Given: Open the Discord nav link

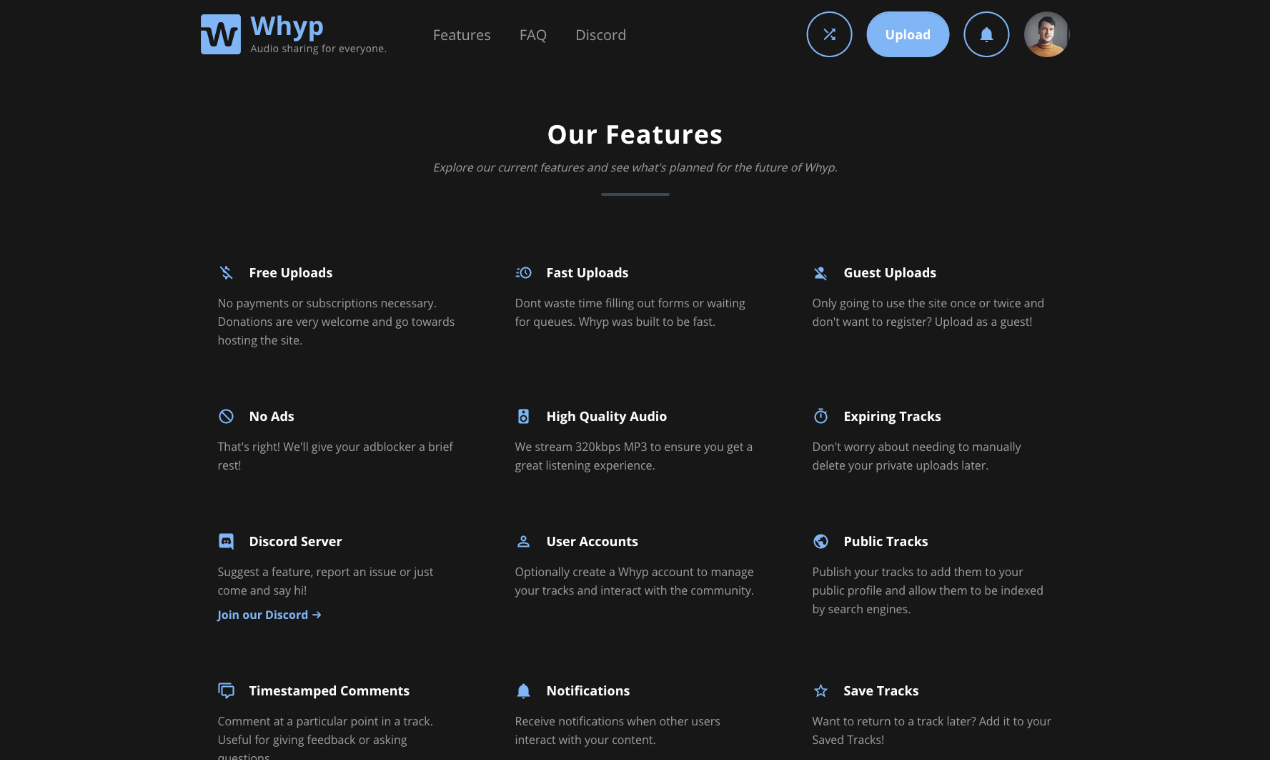Looking at the screenshot, I should (600, 34).
